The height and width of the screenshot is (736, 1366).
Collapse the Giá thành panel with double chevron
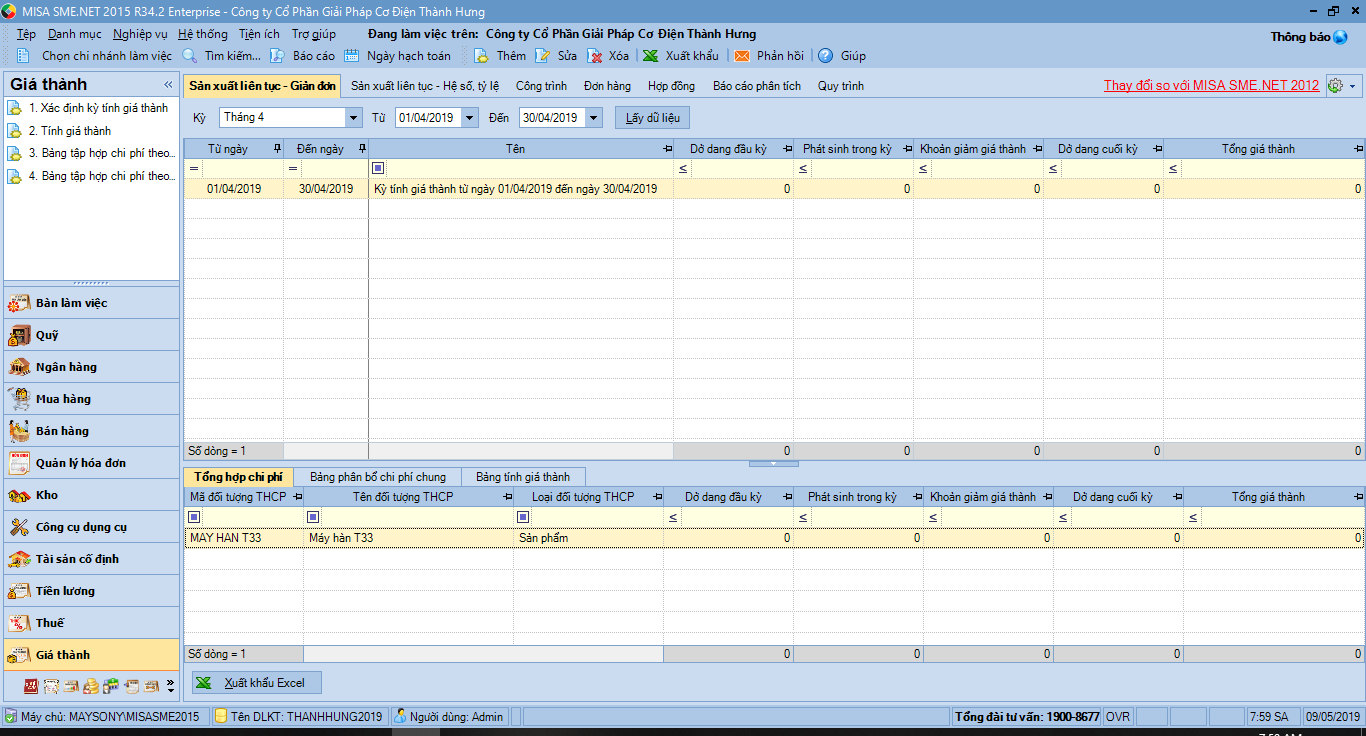pos(168,85)
